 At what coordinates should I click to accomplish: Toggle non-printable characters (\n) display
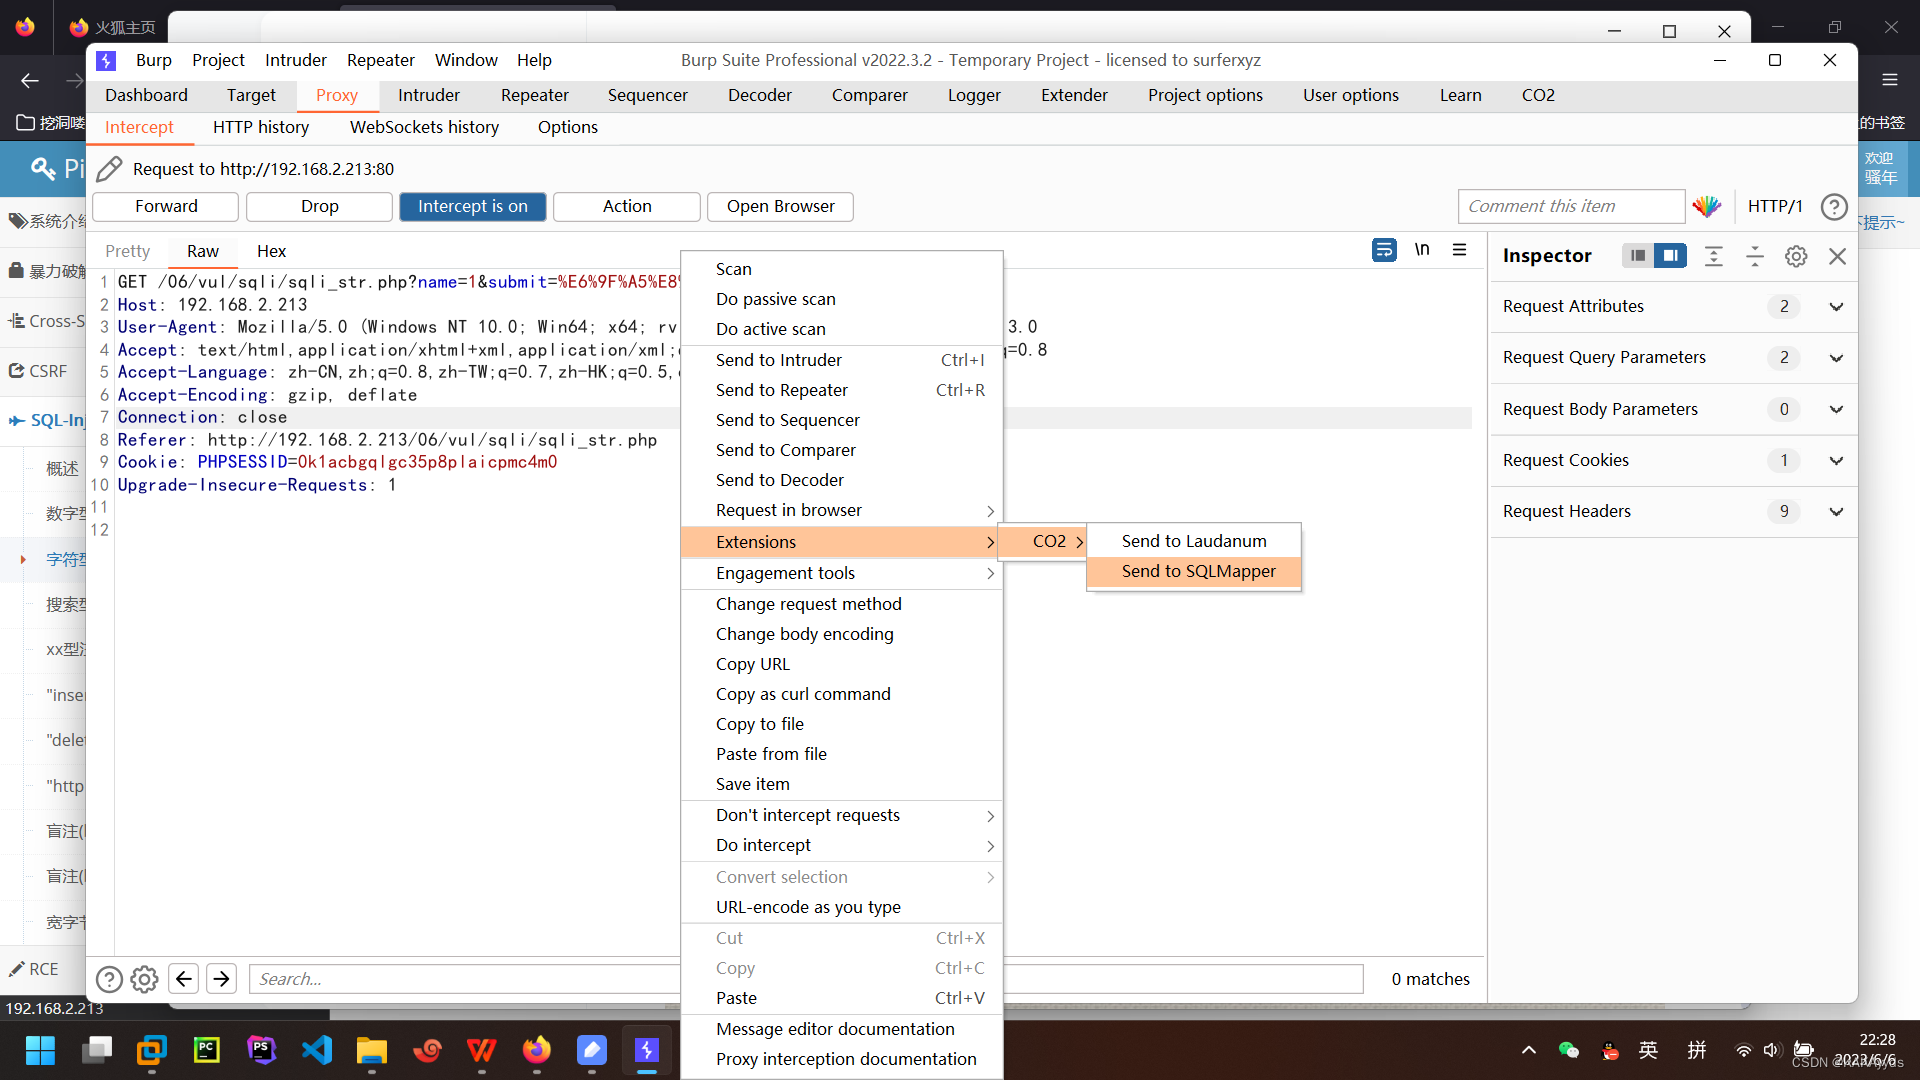click(1422, 250)
